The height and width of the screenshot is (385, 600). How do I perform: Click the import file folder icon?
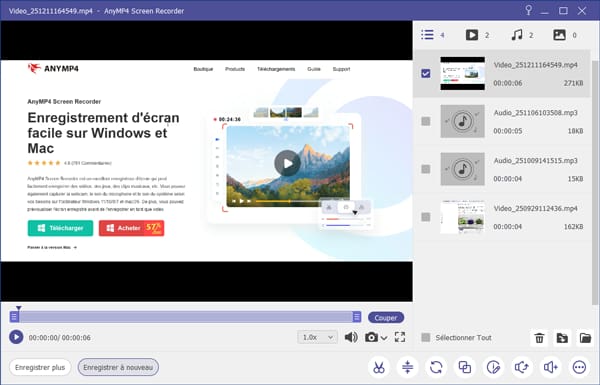tap(562, 338)
